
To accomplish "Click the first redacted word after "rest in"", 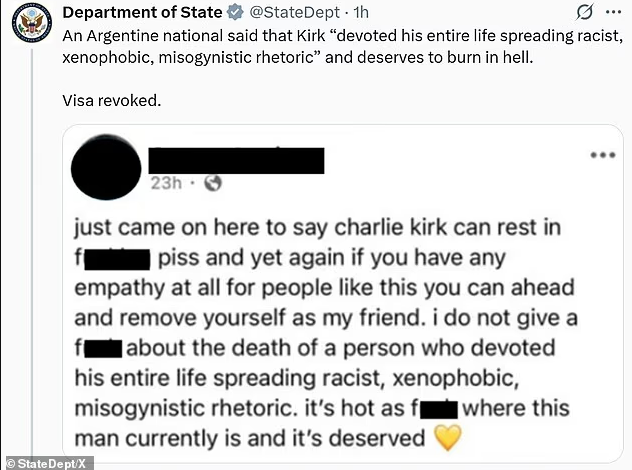I will 118,261.
